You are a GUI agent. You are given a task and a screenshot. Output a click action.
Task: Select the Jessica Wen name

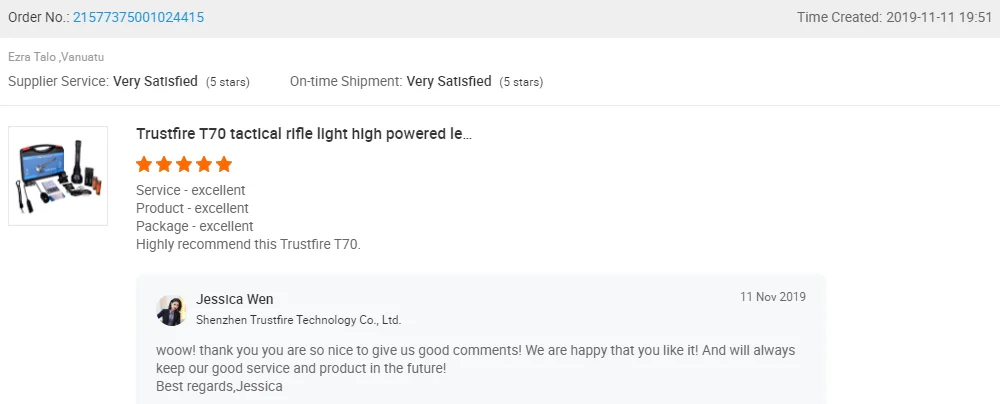coord(235,299)
